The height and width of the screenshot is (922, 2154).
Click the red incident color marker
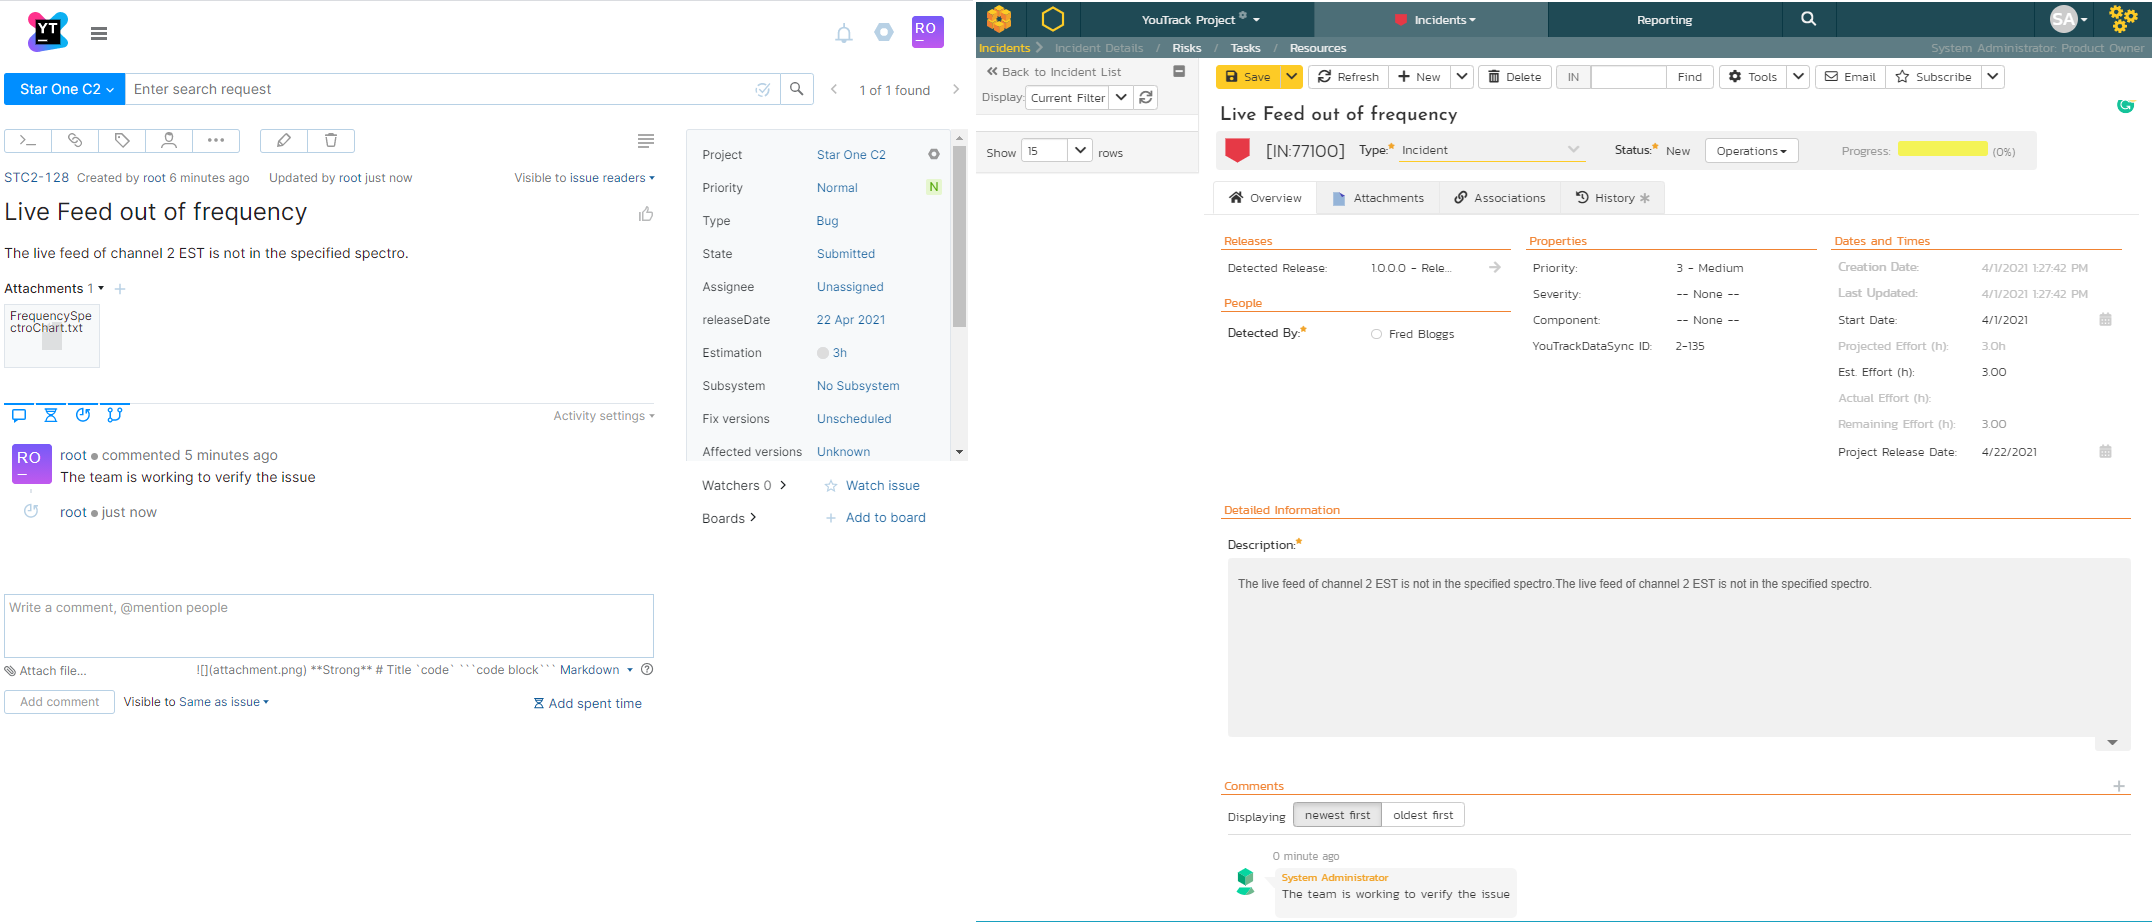tap(1237, 150)
